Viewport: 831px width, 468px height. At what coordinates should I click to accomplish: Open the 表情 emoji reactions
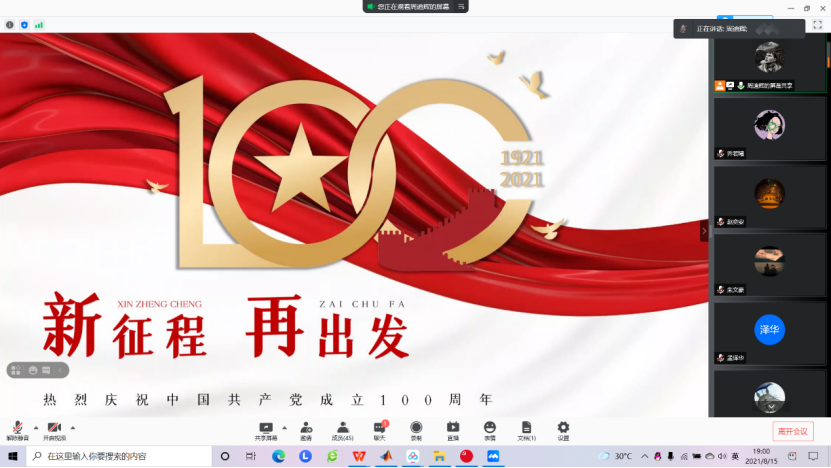[490, 430]
